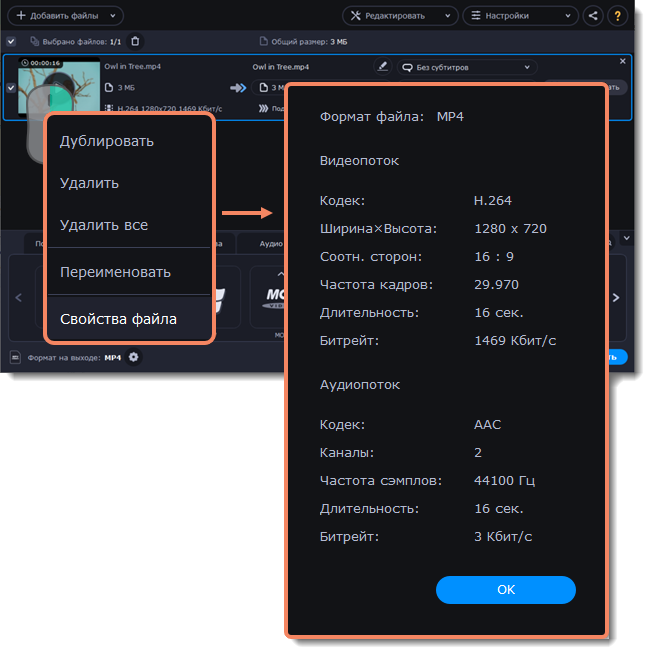Choose Удалить все in the context menu
Viewport: 650px width, 654px height.
point(104,225)
